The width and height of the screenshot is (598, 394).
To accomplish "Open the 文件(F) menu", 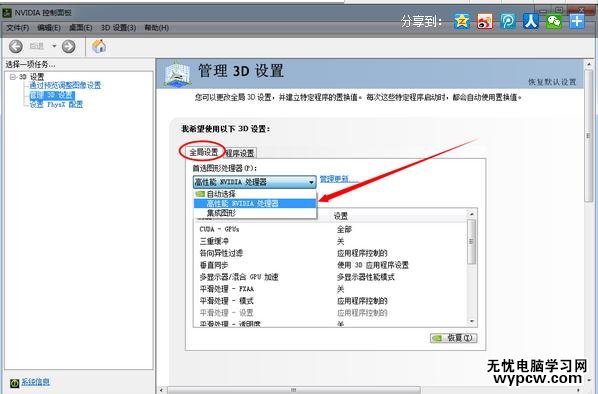I will 18,28.
